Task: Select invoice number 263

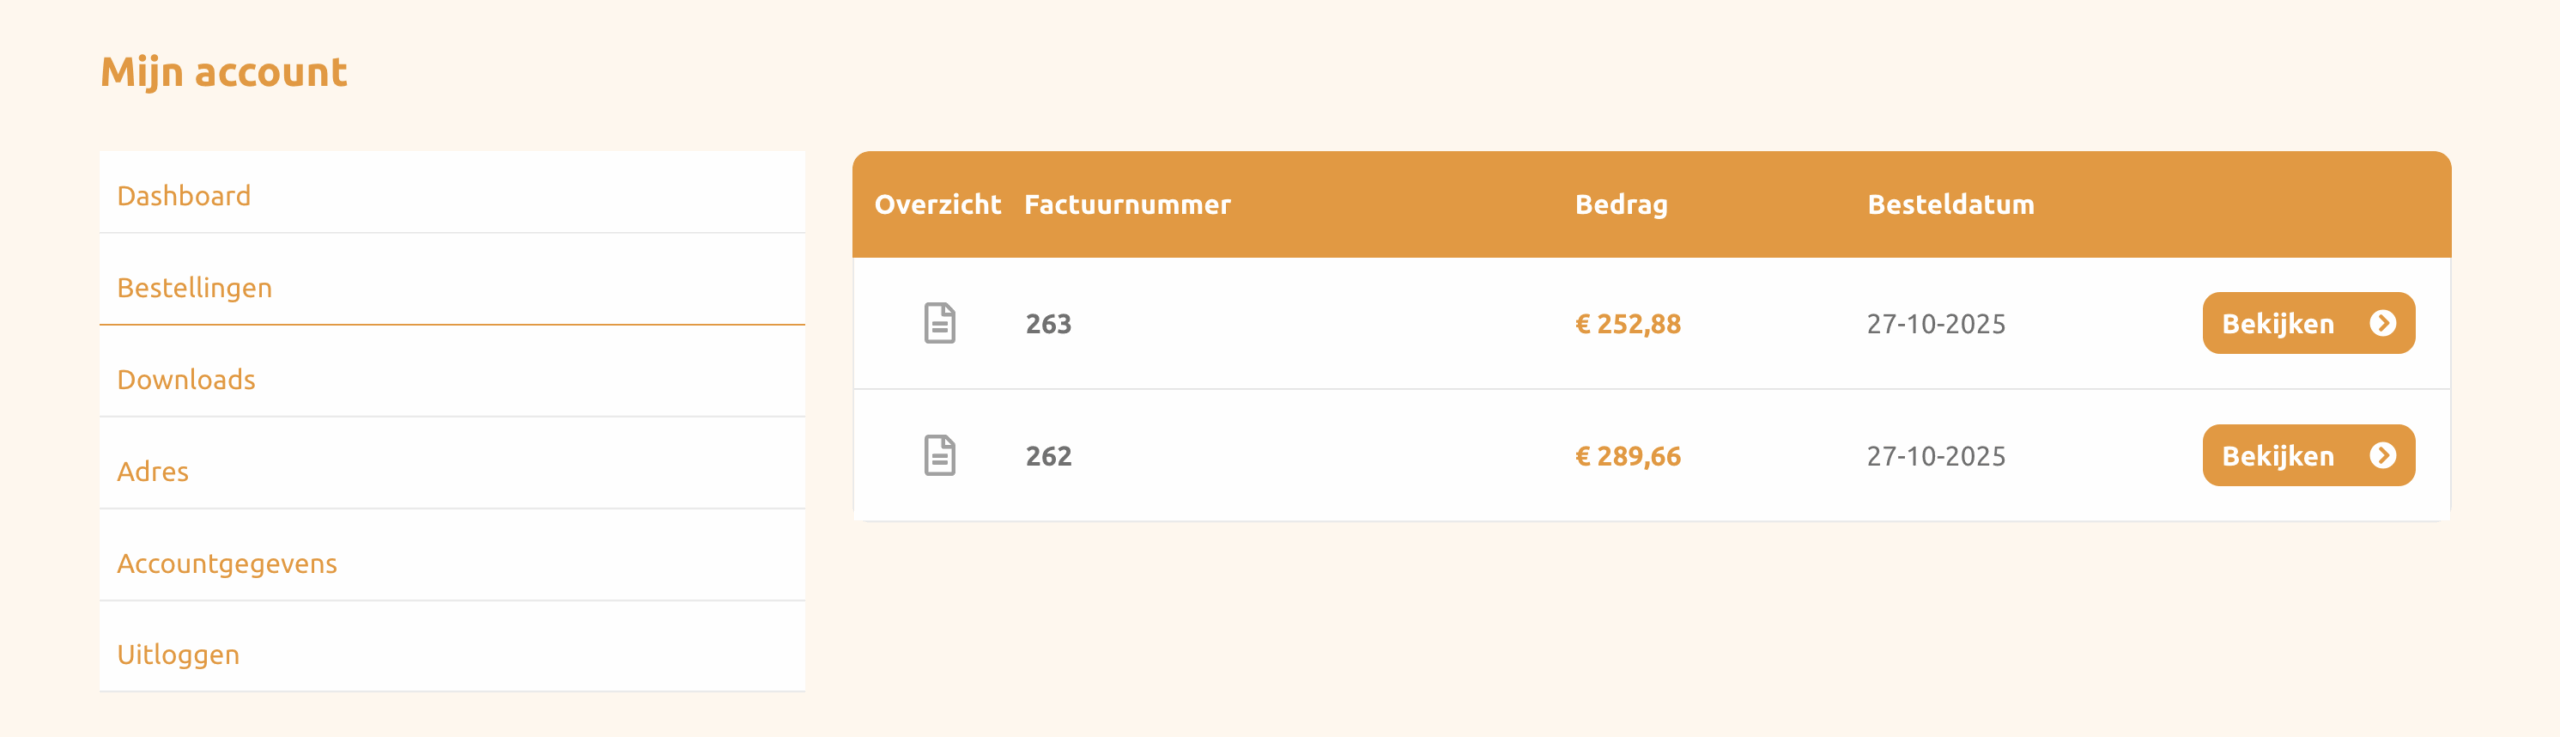Action: click(1048, 324)
